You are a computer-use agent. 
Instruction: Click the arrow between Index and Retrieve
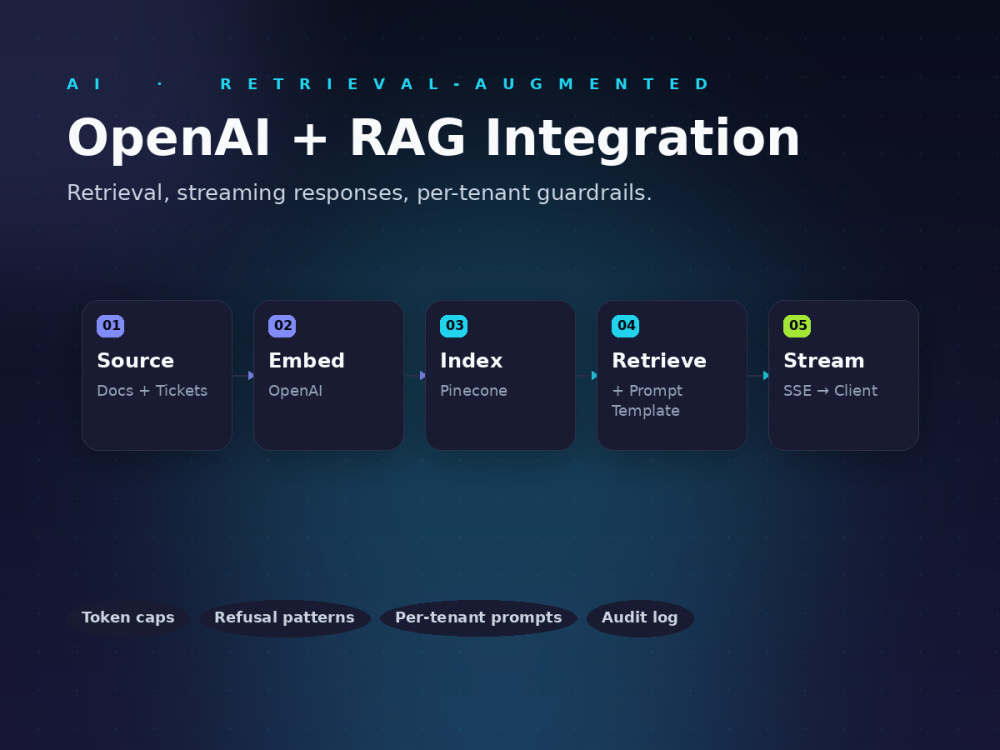(x=586, y=376)
